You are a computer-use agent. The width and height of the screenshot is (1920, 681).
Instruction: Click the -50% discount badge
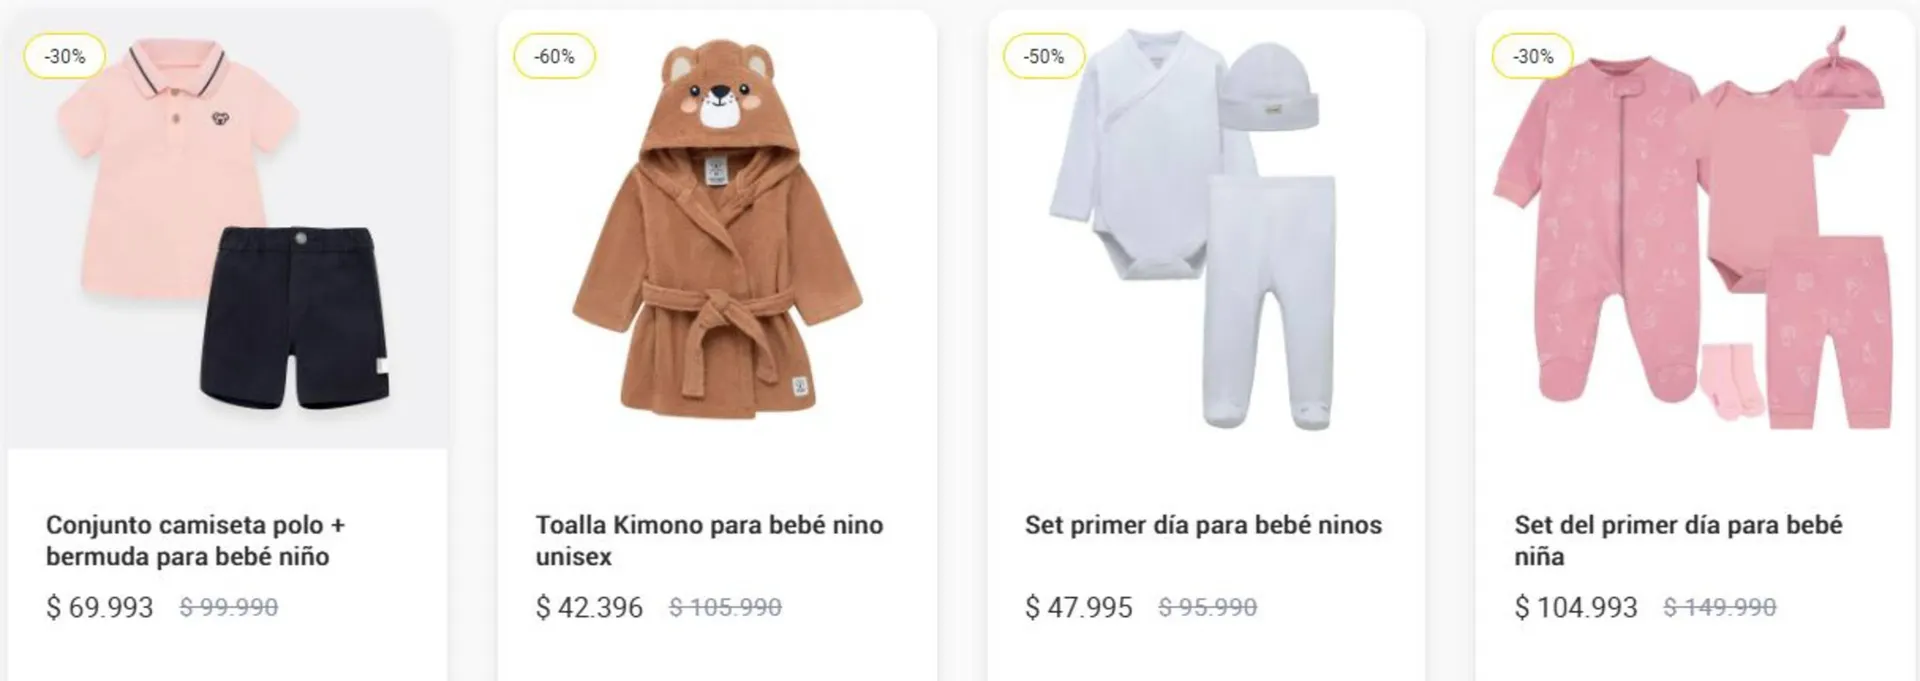pos(1044,57)
